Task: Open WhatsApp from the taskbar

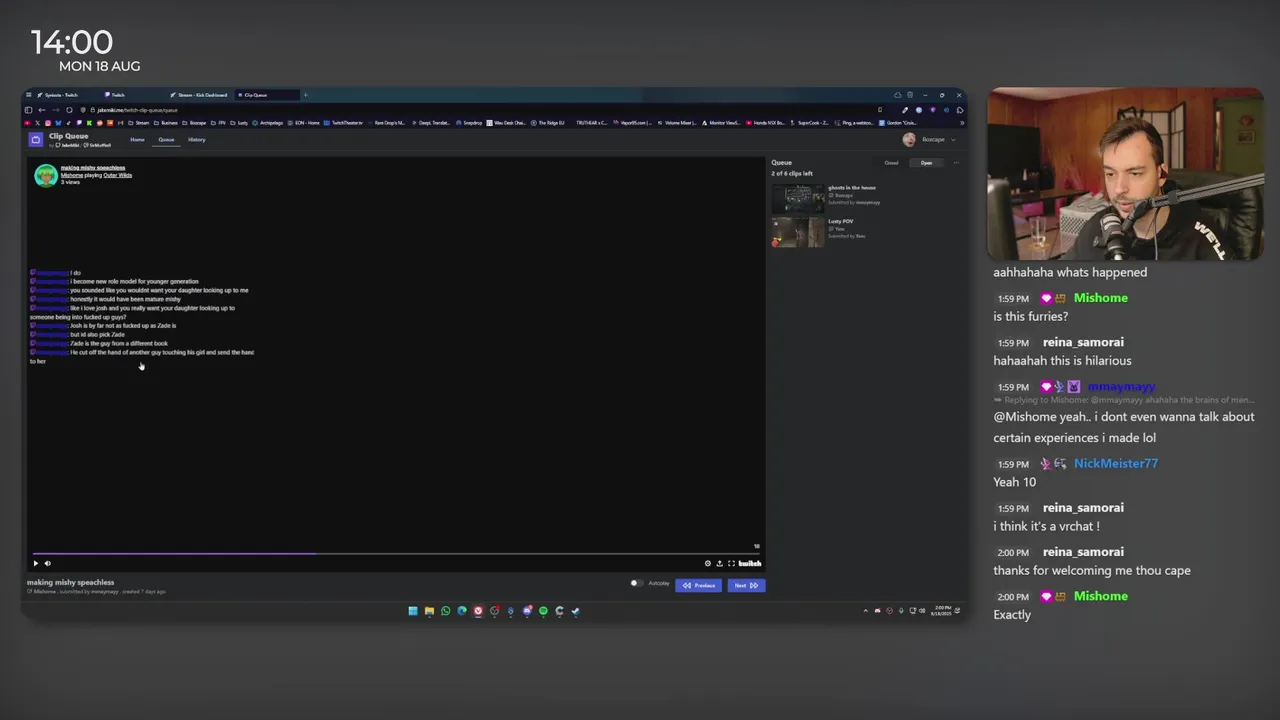Action: [445, 611]
